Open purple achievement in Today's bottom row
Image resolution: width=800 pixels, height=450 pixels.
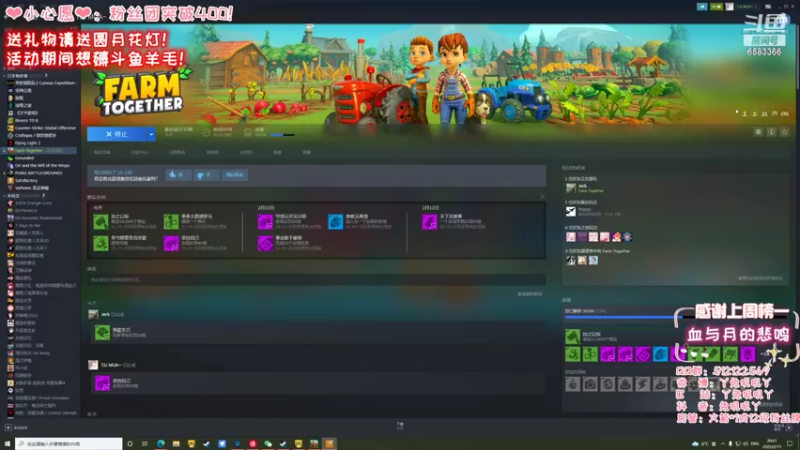(x=171, y=243)
